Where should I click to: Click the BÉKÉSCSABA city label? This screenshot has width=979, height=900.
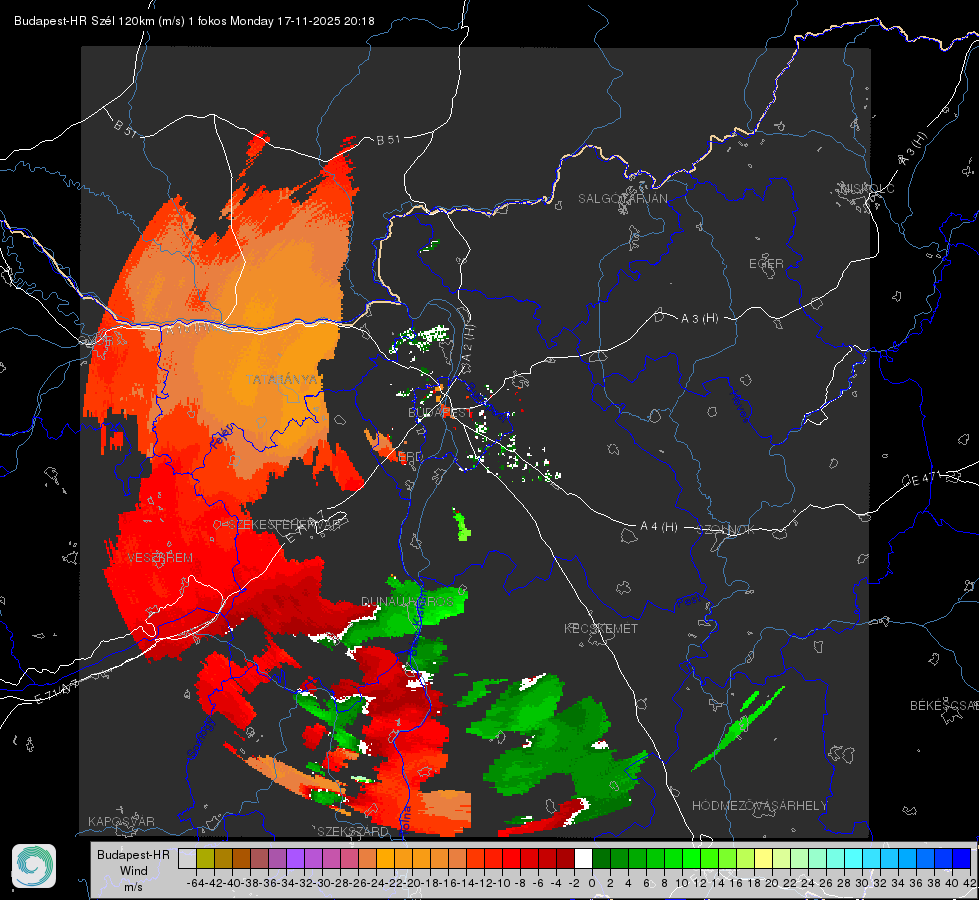pos(944,705)
